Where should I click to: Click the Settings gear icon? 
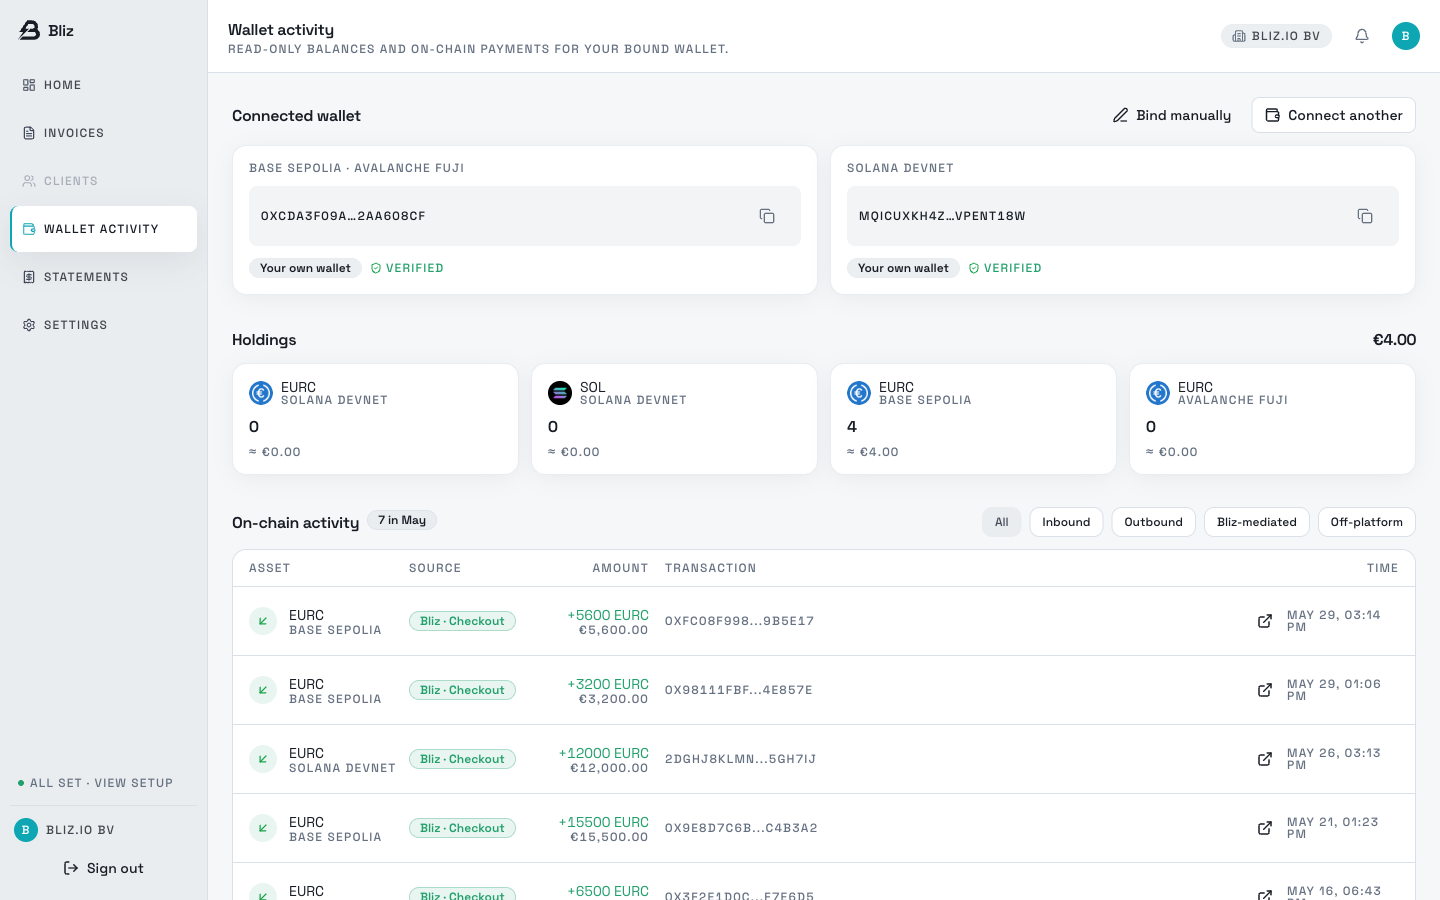tap(29, 325)
